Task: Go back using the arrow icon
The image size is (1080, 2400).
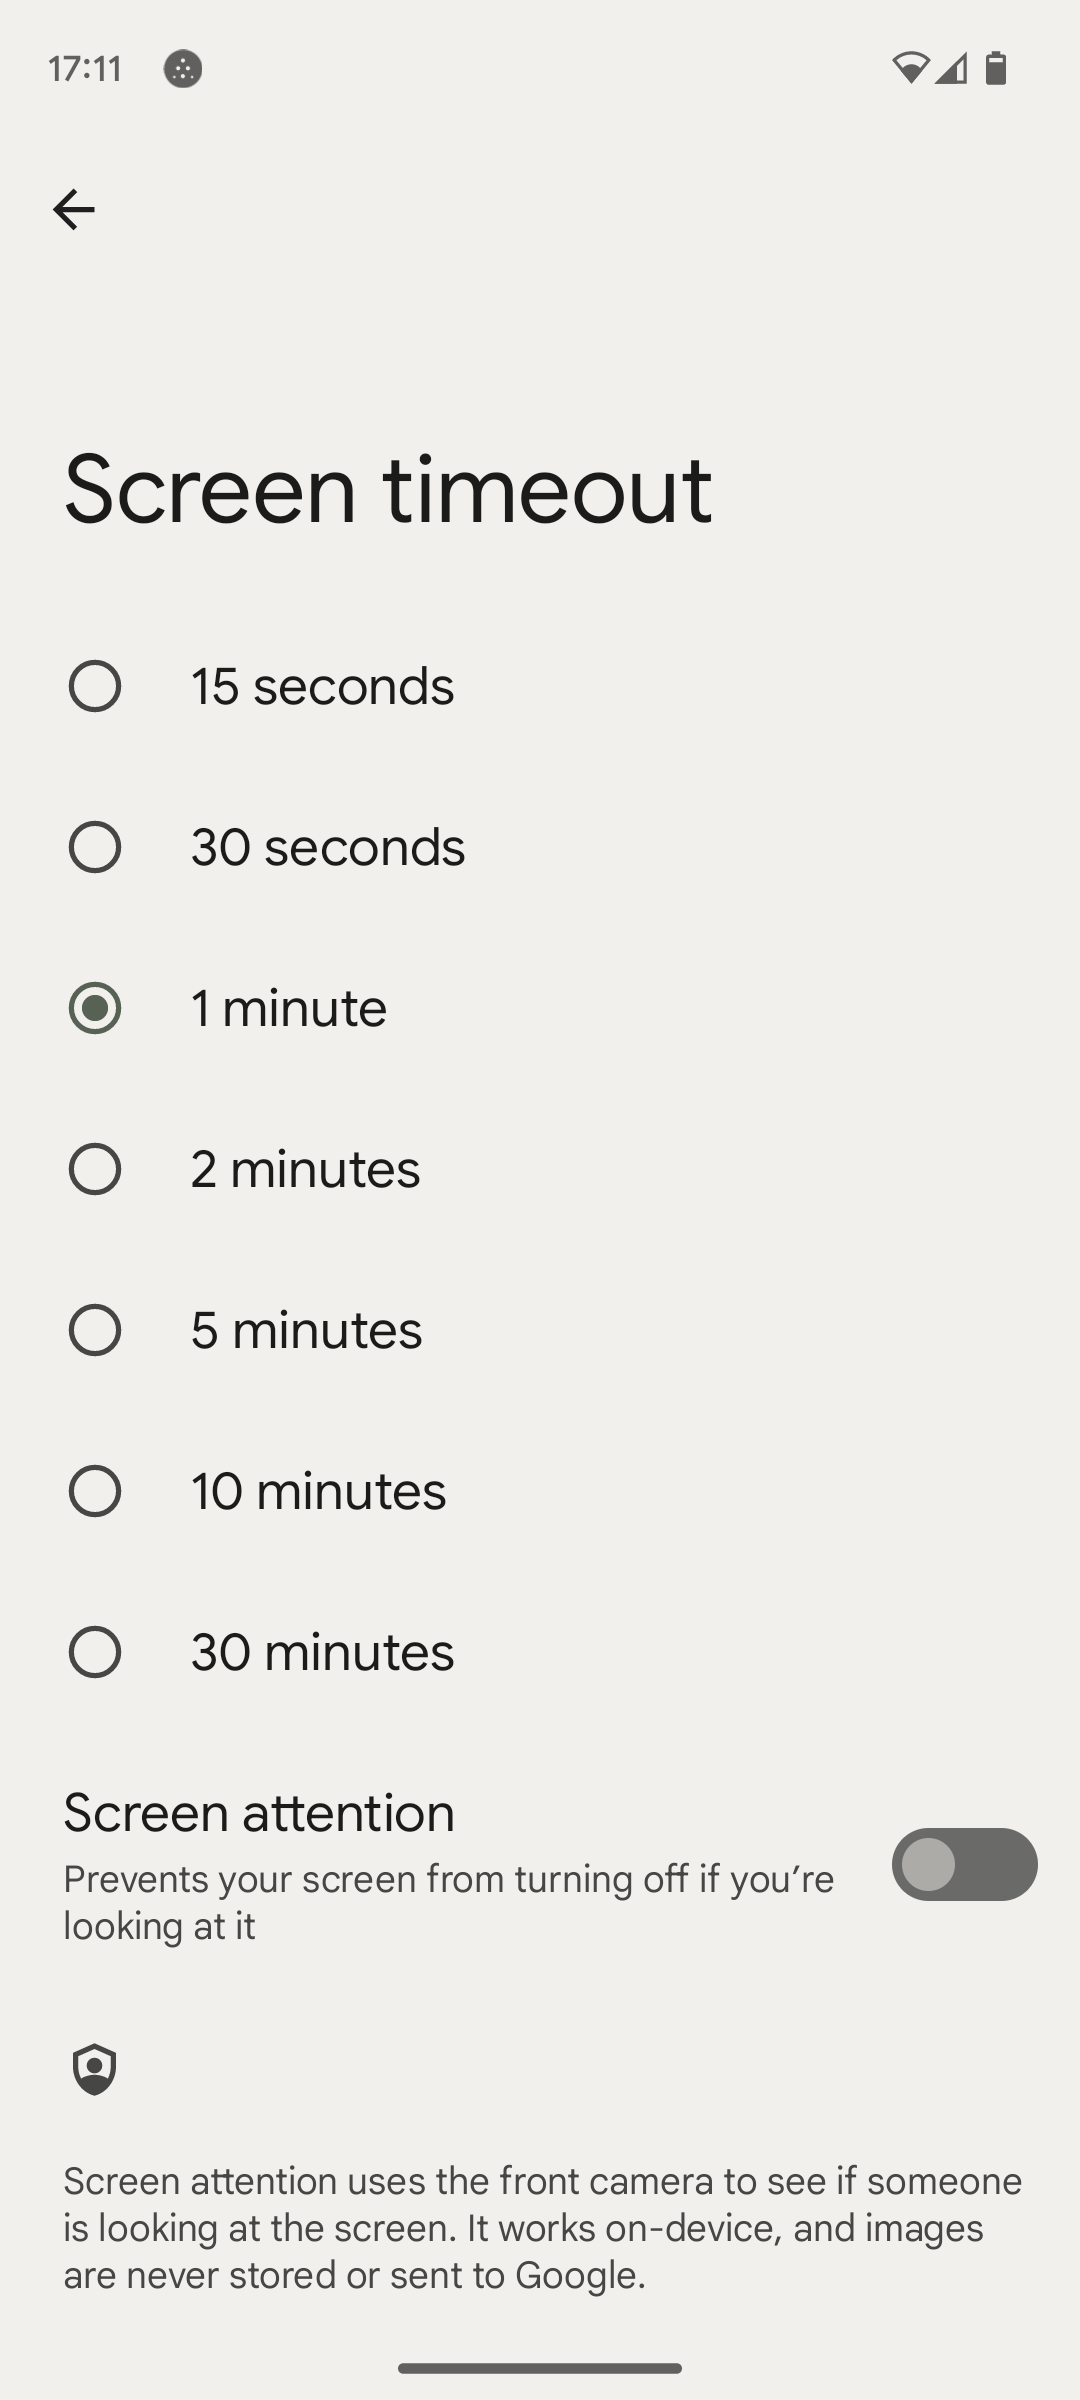Action: tap(73, 210)
